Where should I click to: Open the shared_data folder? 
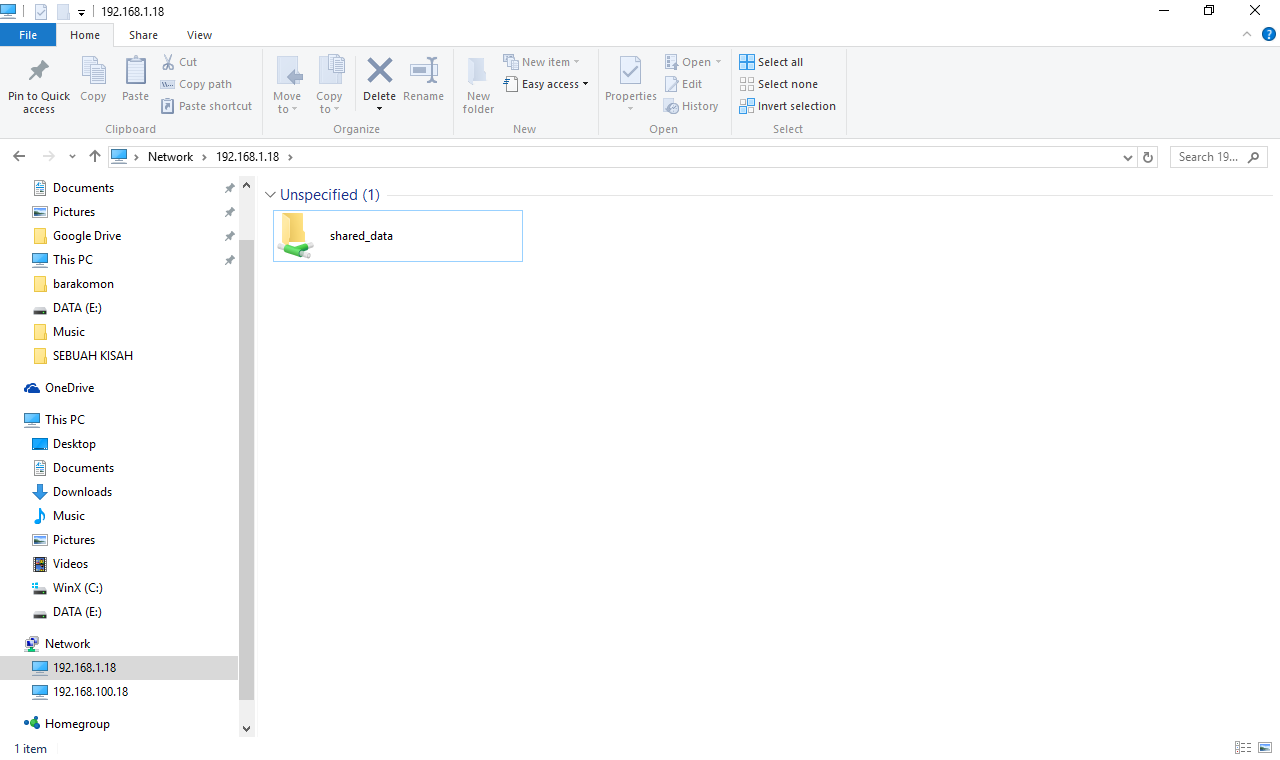pos(361,235)
